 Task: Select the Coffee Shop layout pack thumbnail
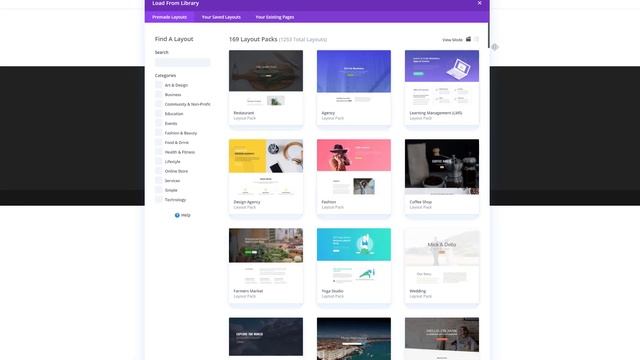pos(442,167)
